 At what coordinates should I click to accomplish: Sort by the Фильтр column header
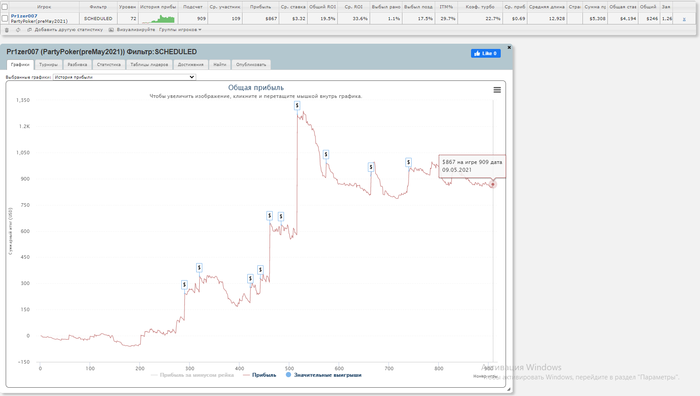(98, 7)
